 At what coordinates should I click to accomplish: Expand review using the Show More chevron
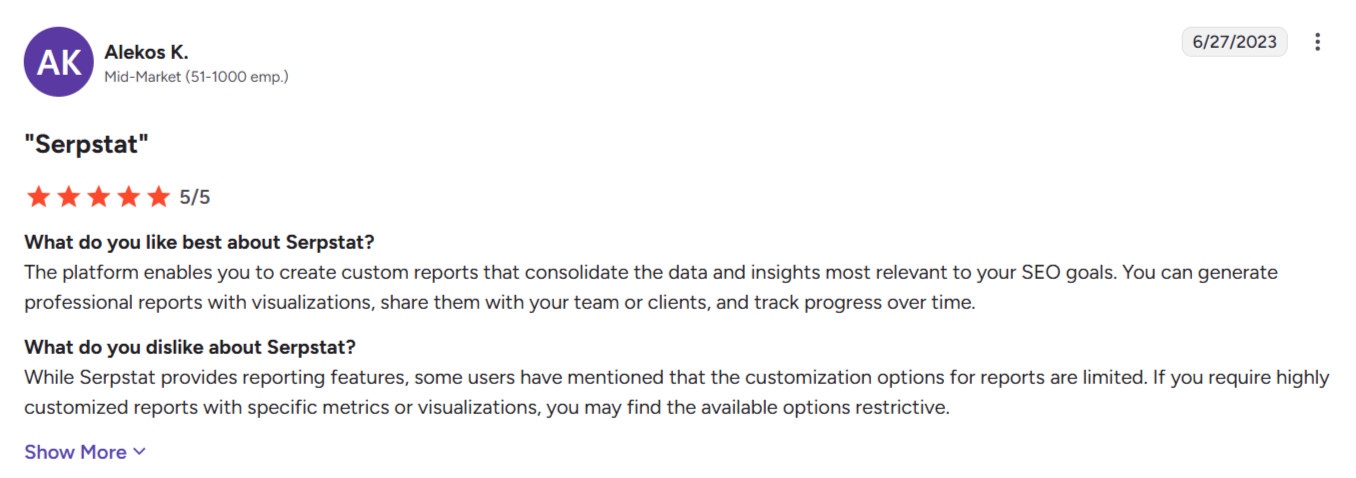click(x=139, y=452)
